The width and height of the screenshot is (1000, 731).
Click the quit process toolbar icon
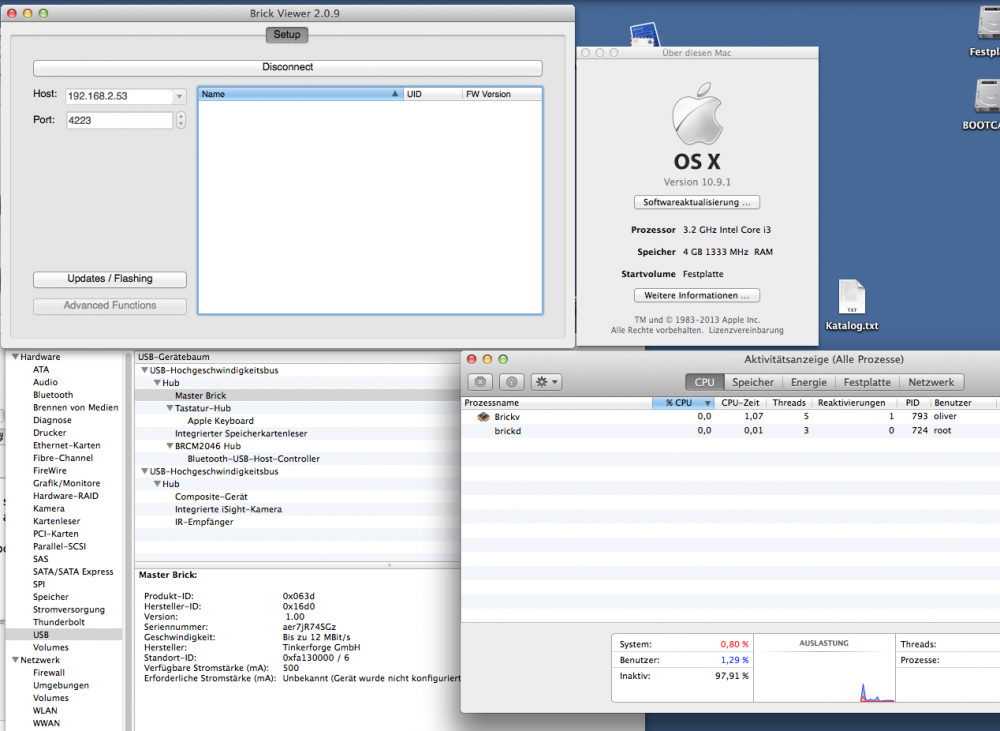tap(481, 382)
